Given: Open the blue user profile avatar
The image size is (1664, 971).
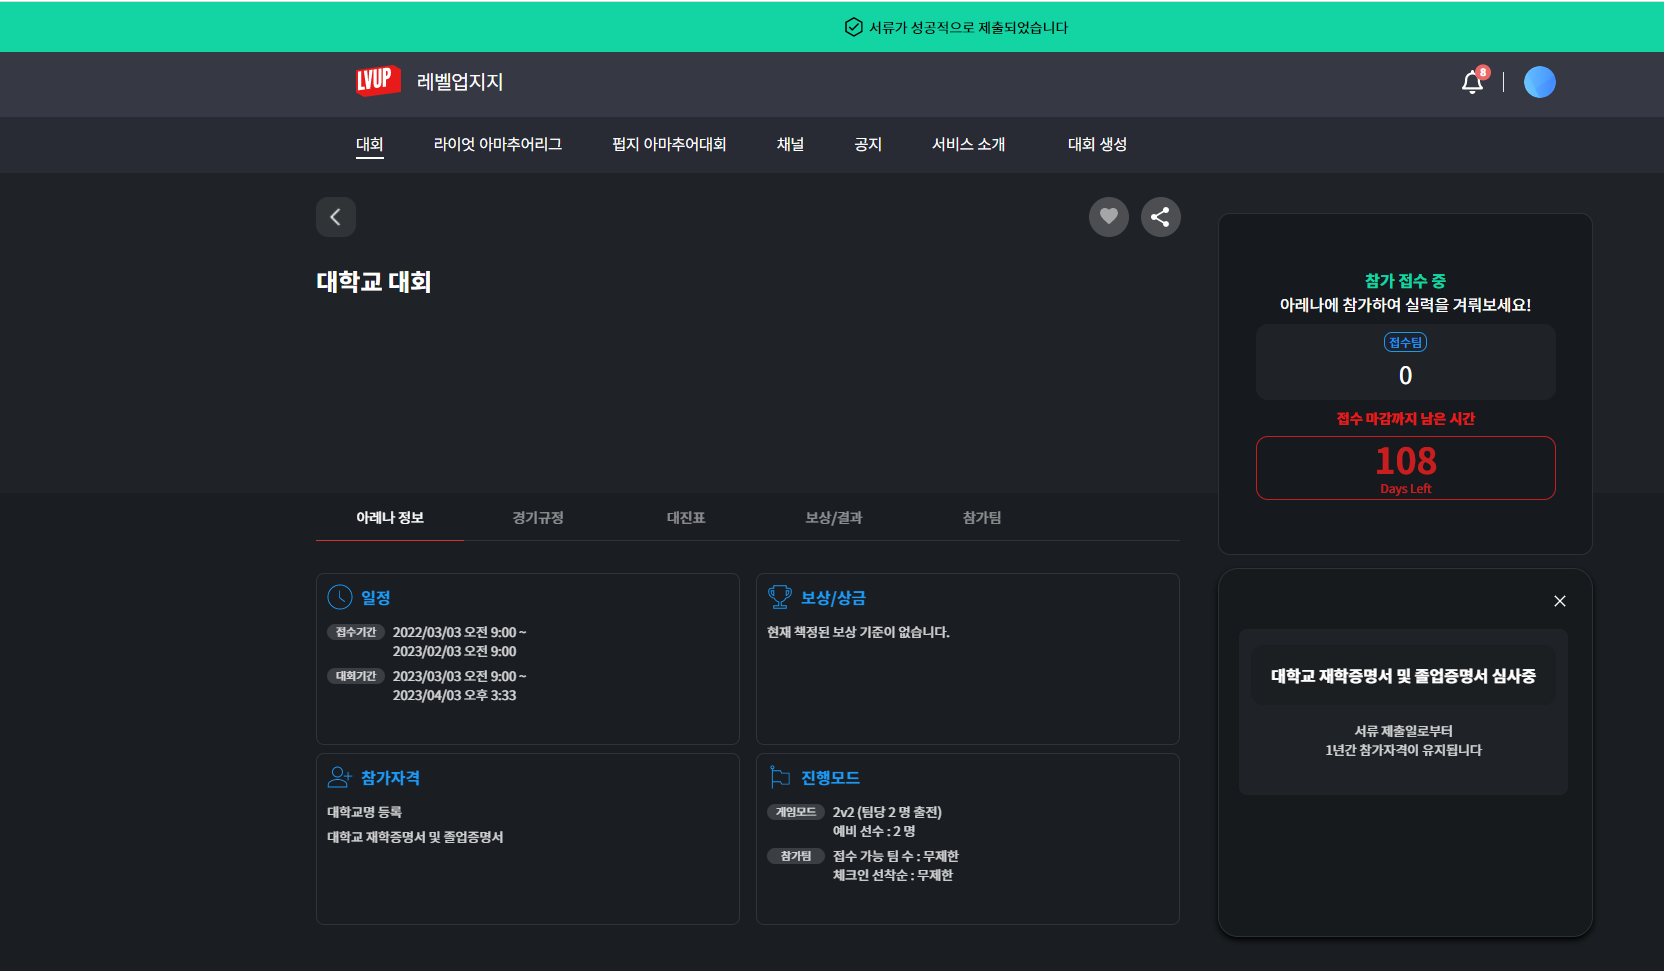Looking at the screenshot, I should tap(1539, 82).
